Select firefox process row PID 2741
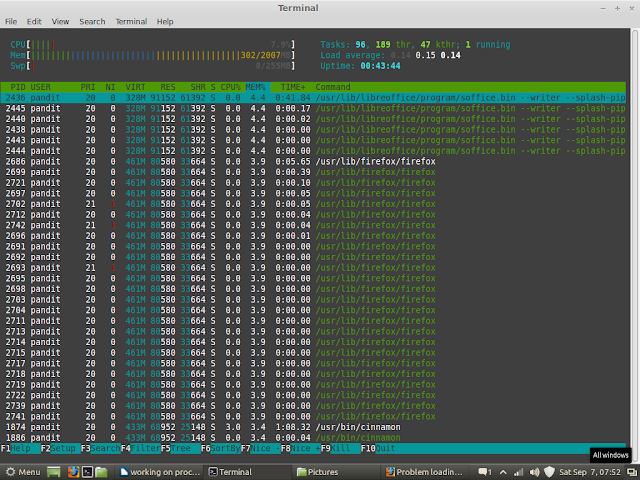The image size is (640, 480). click(x=313, y=416)
